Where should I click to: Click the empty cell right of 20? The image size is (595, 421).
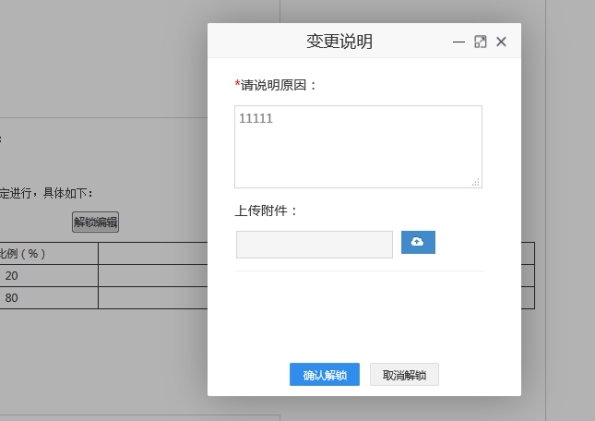tap(153, 276)
